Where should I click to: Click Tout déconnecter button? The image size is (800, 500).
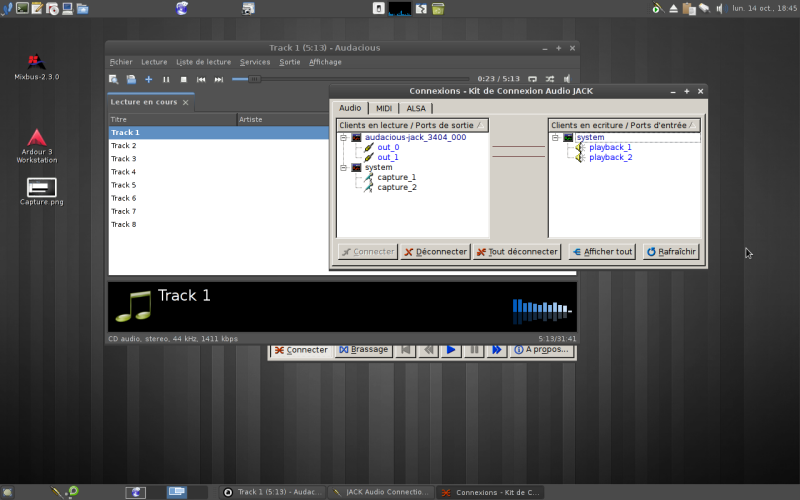(x=517, y=252)
